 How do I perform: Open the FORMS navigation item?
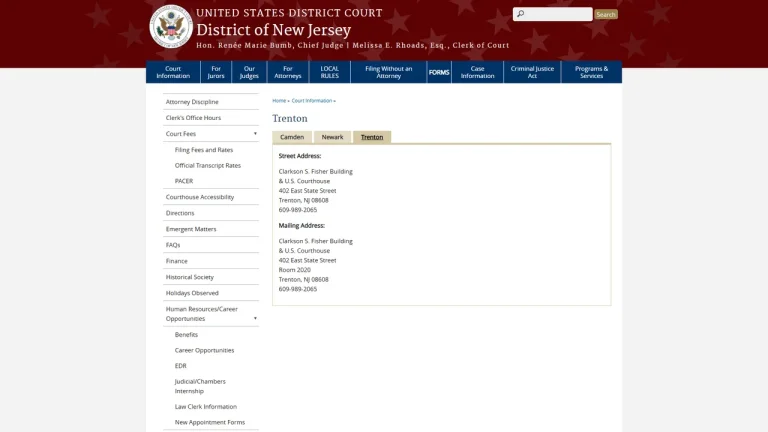click(x=439, y=72)
